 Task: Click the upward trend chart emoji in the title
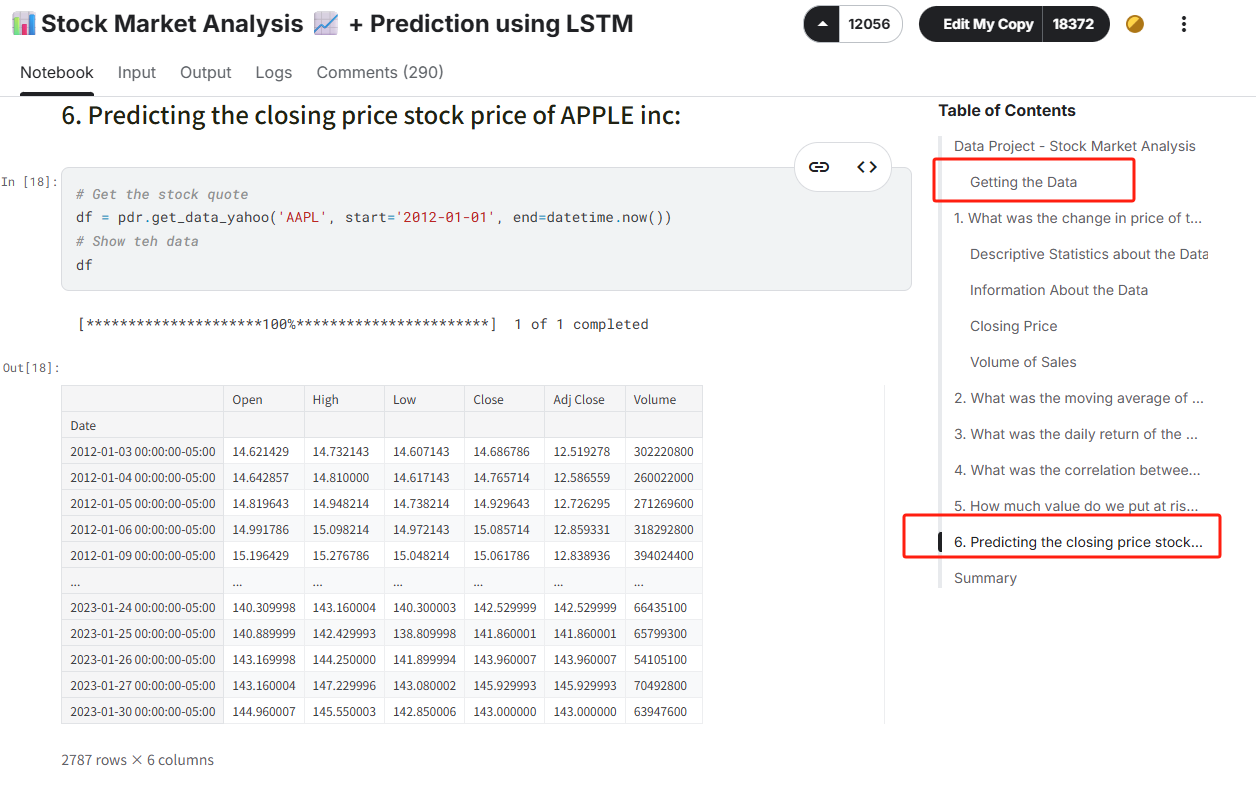coord(326,24)
